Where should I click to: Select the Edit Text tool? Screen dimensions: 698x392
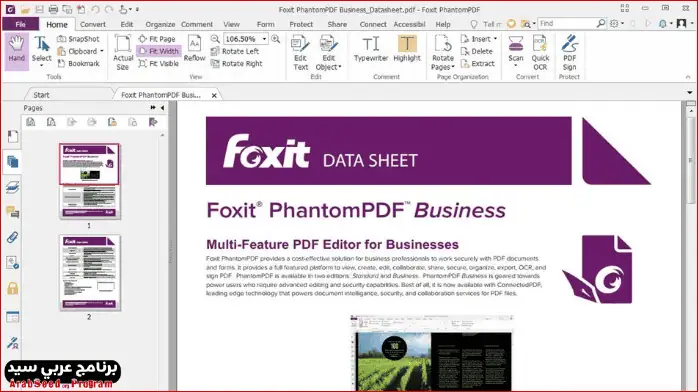[300, 53]
